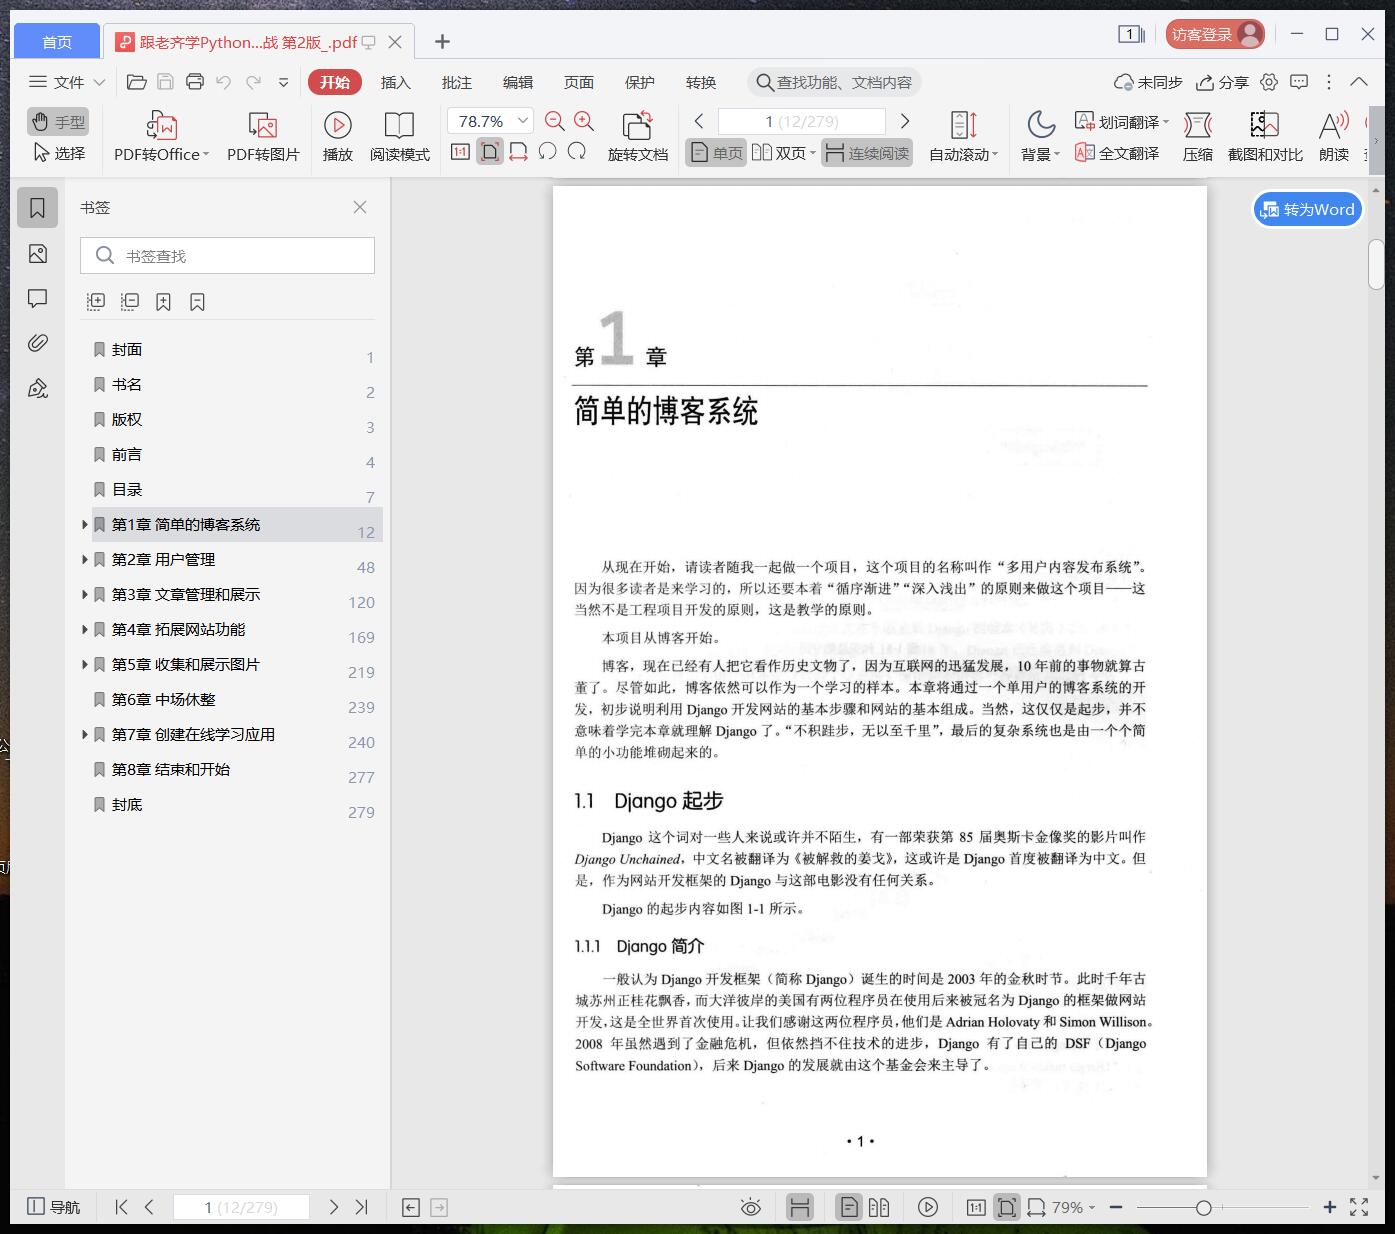Image resolution: width=1395 pixels, height=1234 pixels.
Task: Click 旋转文档 rotate document
Action: click(637, 136)
